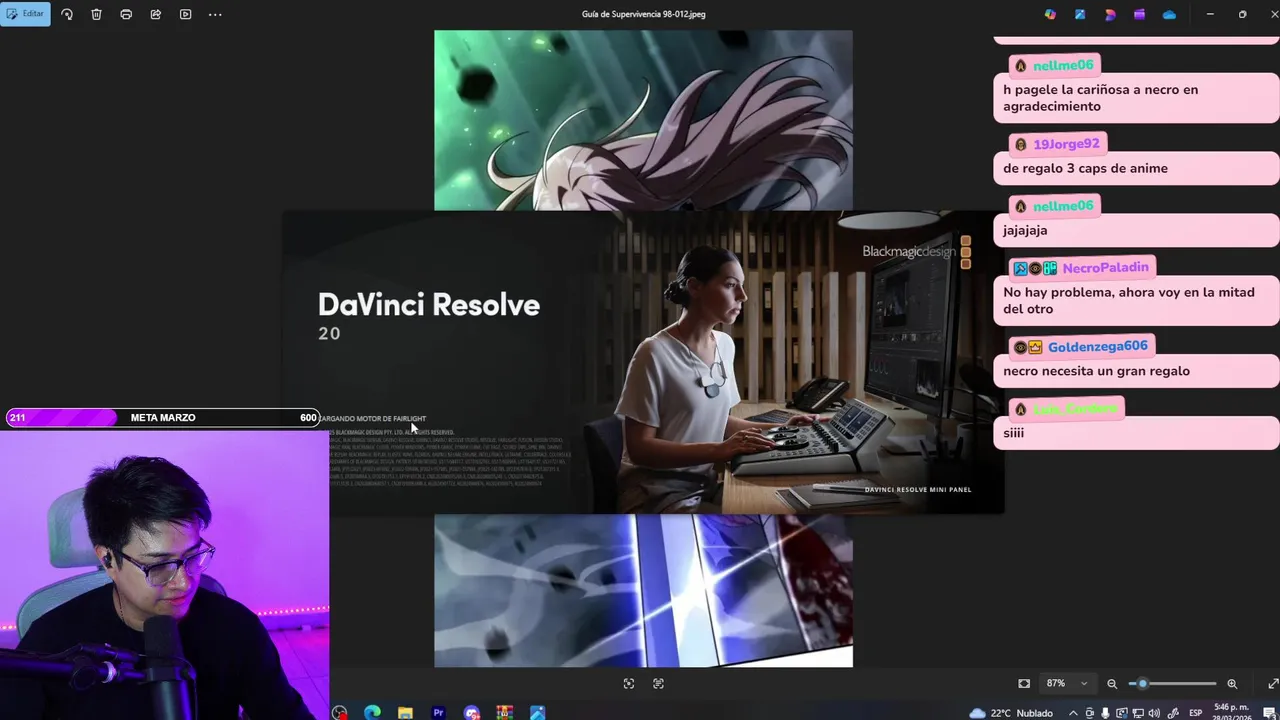
Task: Show hidden system tray icons chevron
Action: coord(1073,713)
